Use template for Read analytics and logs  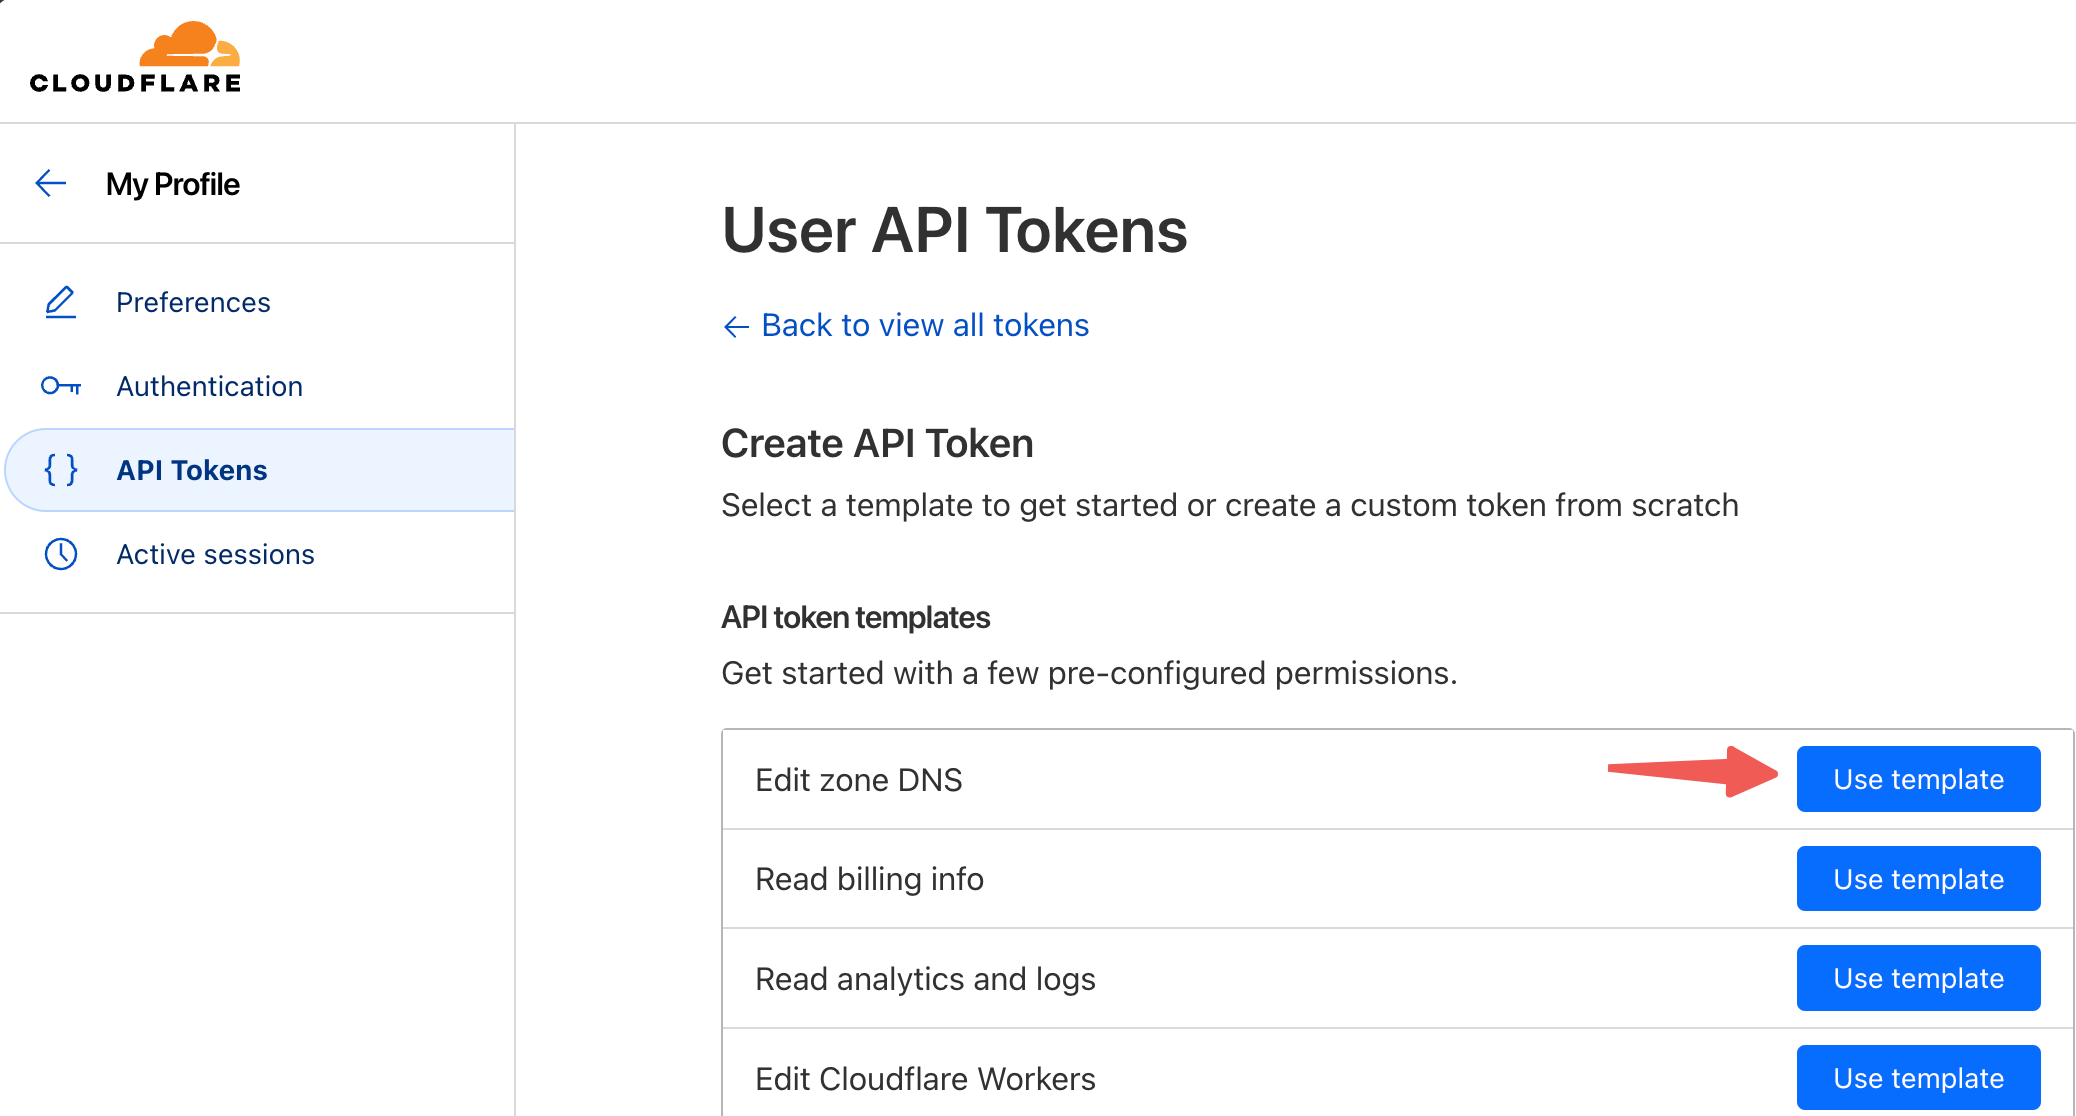tap(1917, 978)
